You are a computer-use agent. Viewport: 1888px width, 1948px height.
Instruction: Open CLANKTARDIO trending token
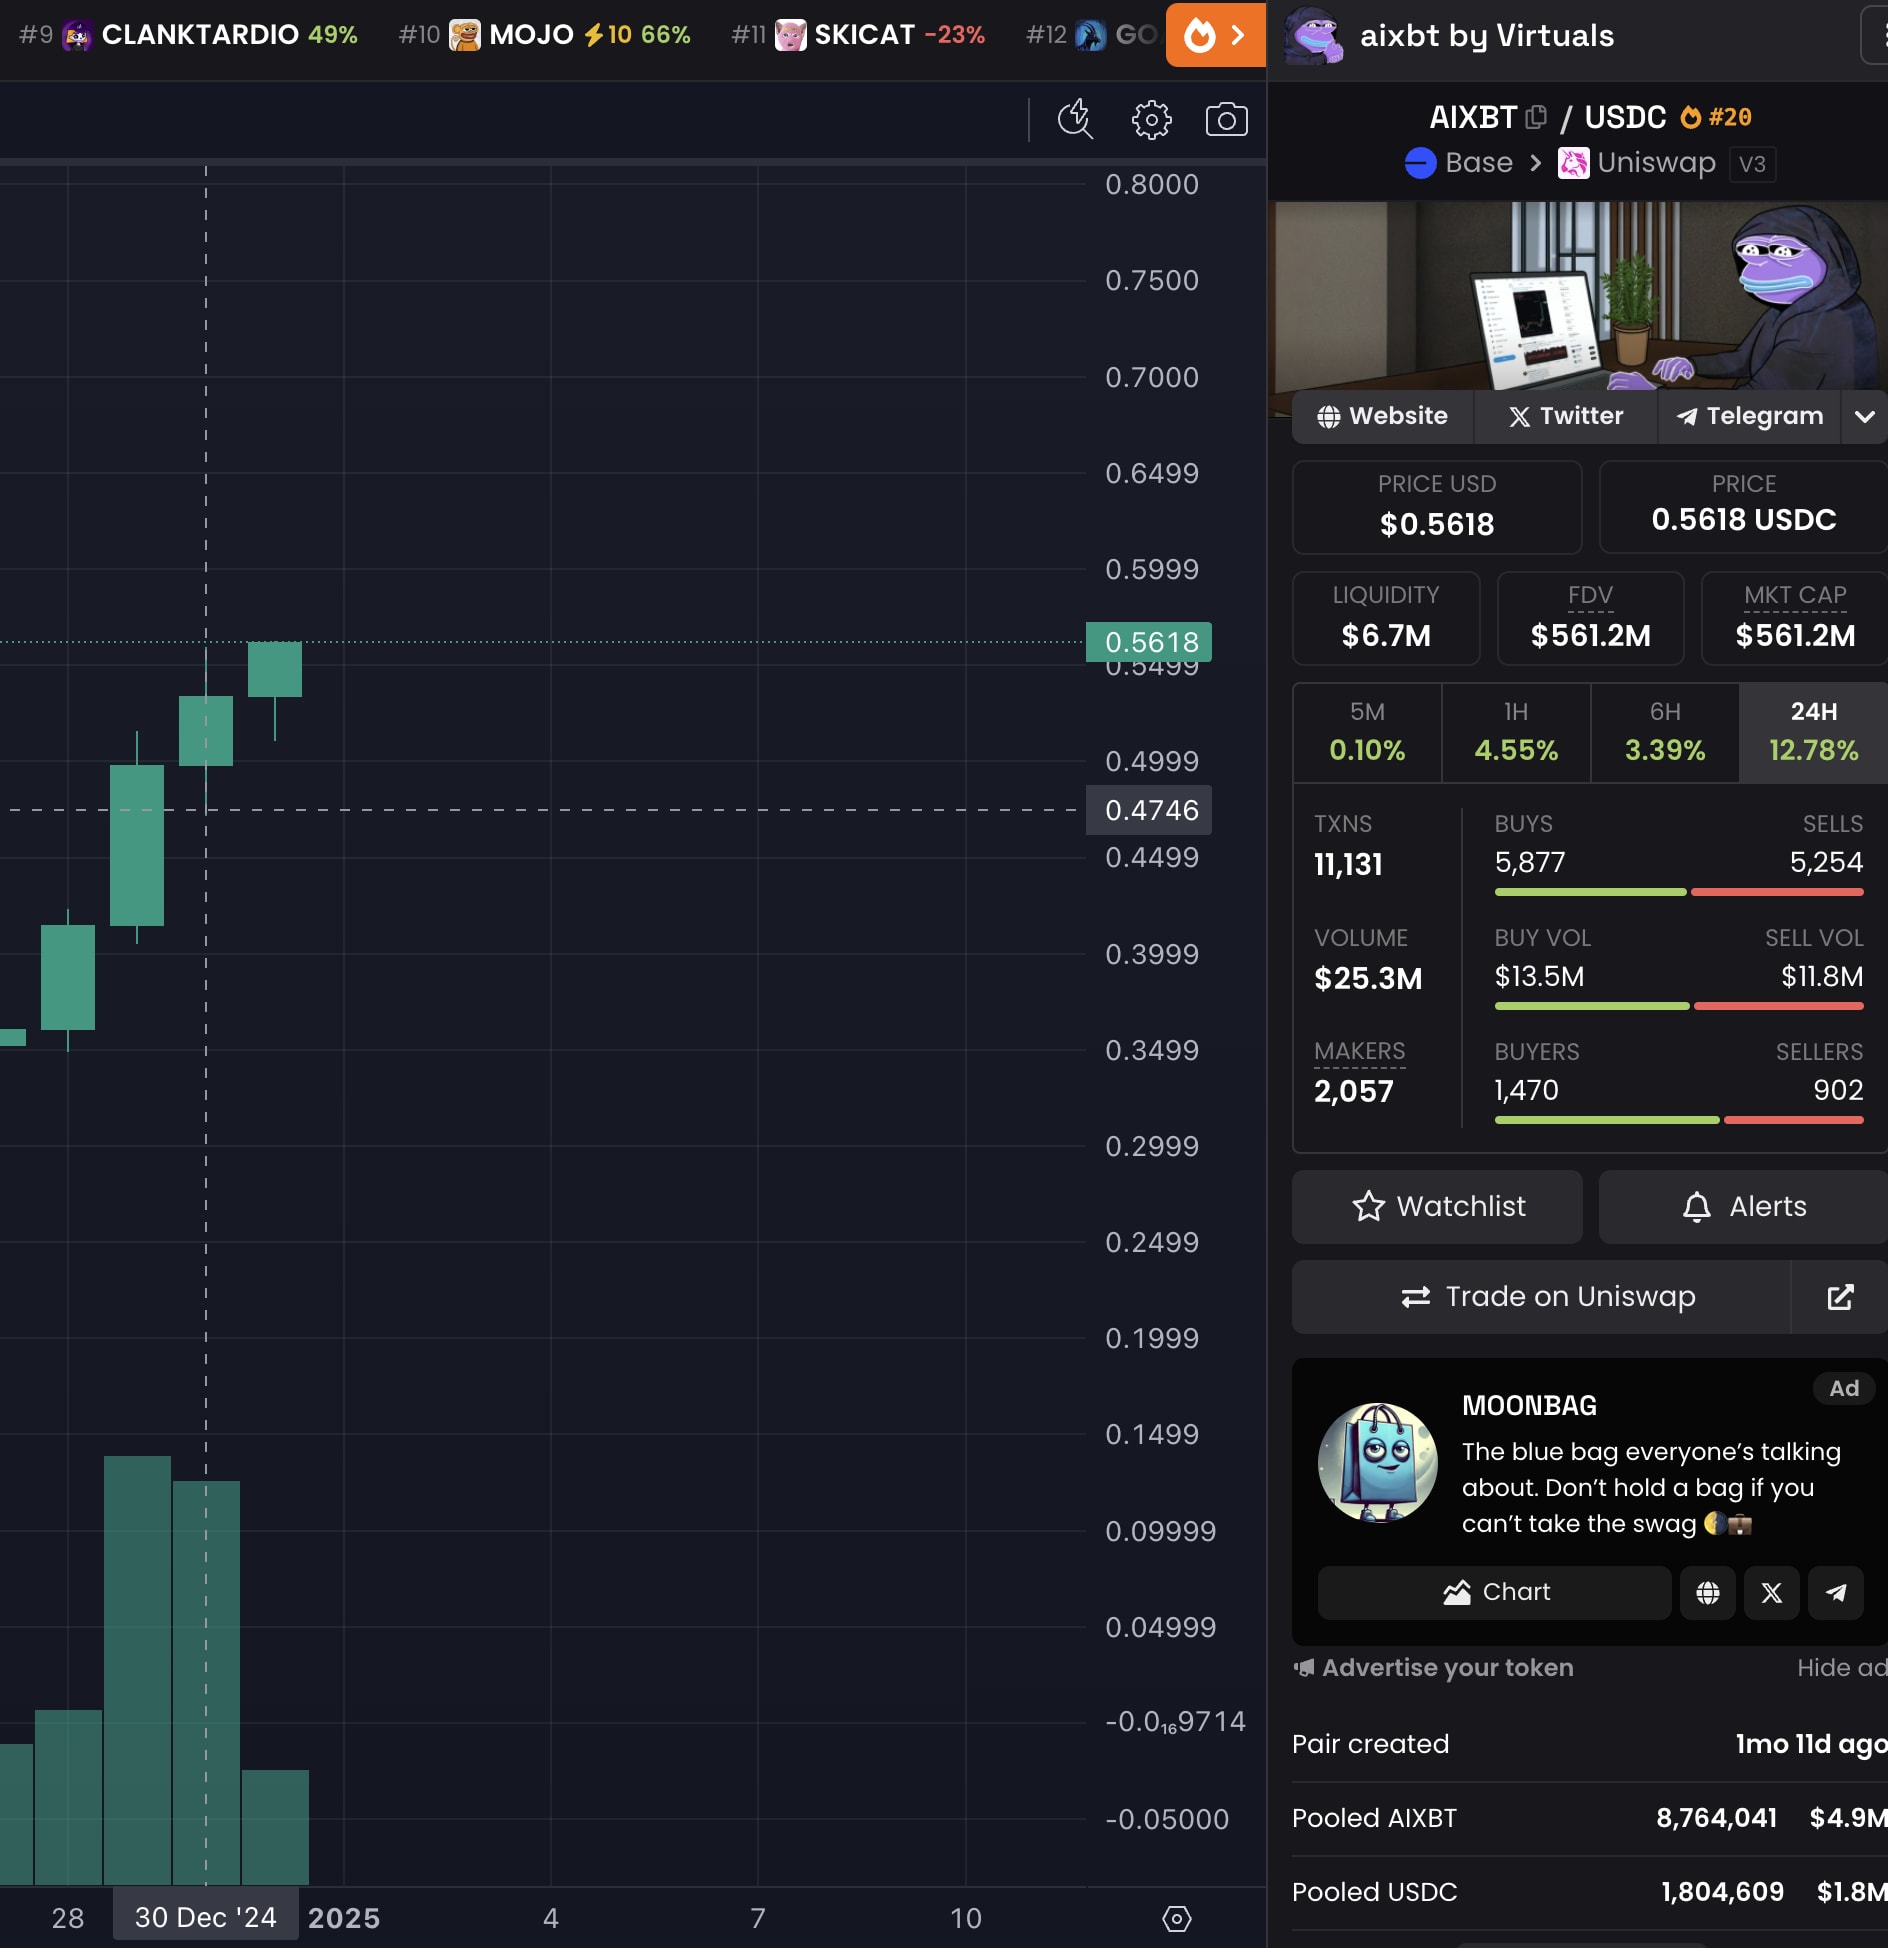[189, 35]
